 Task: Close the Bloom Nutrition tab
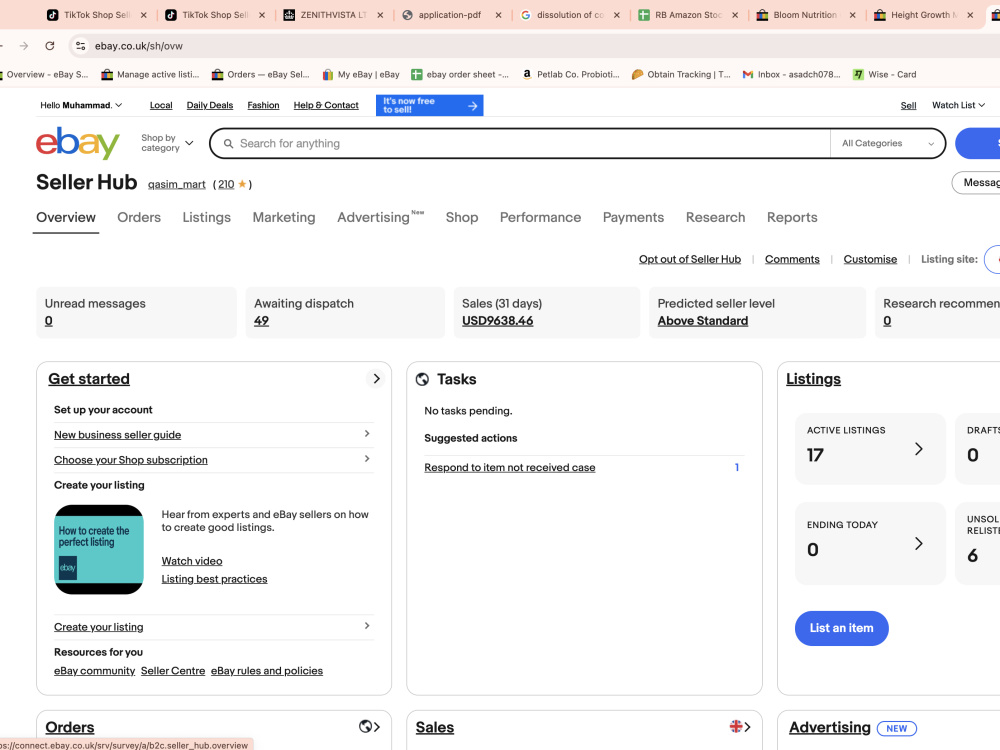tap(853, 15)
